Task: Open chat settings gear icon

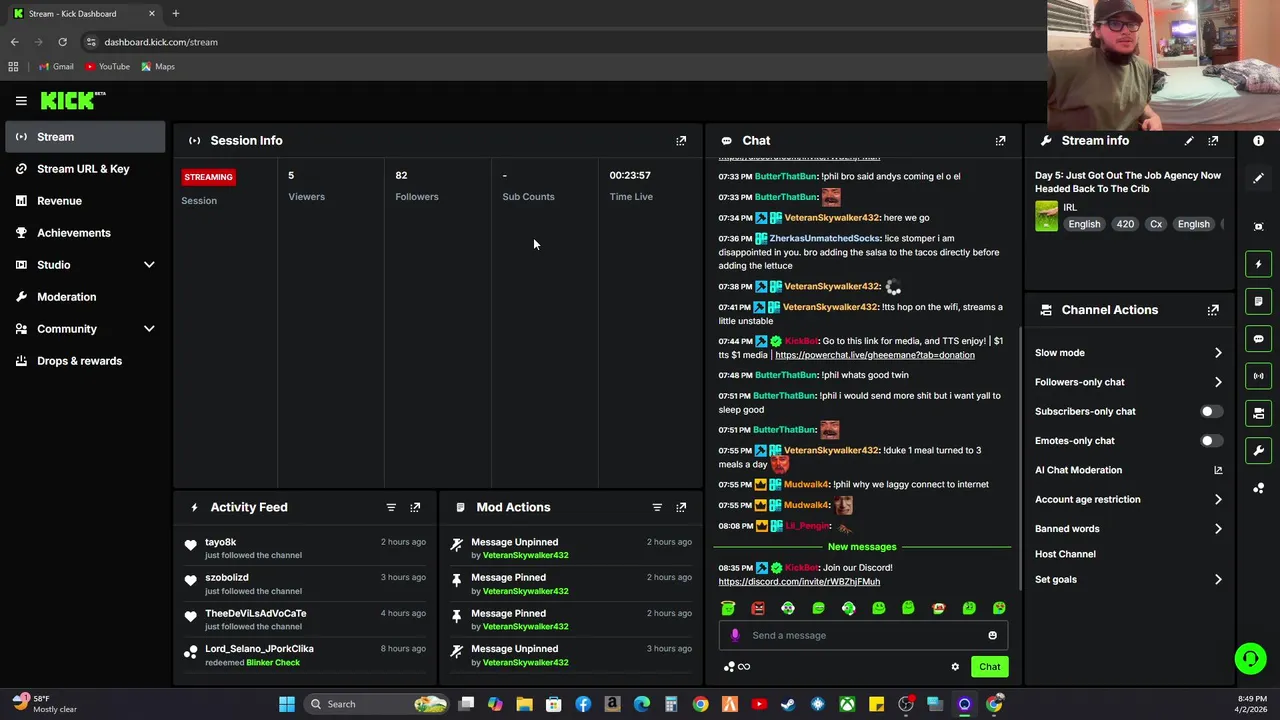Action: [x=955, y=667]
